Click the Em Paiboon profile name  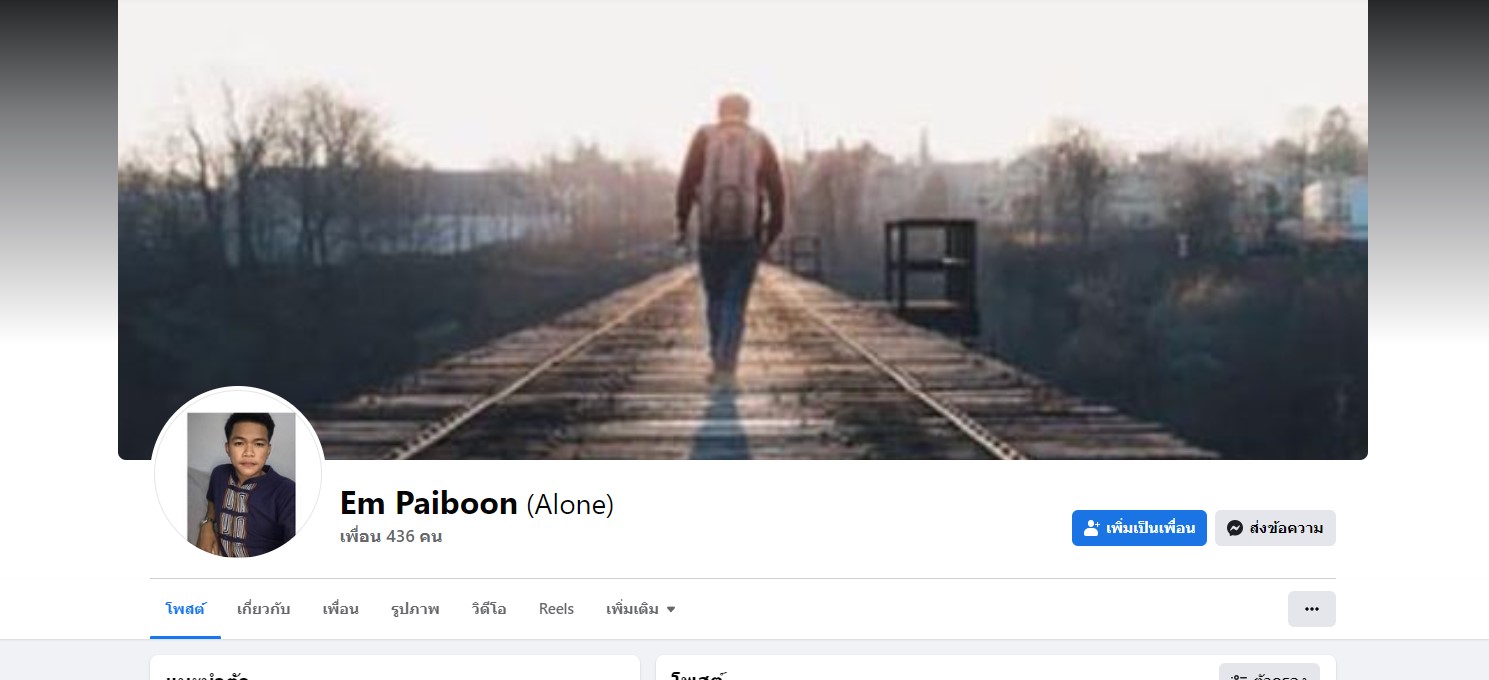[429, 503]
